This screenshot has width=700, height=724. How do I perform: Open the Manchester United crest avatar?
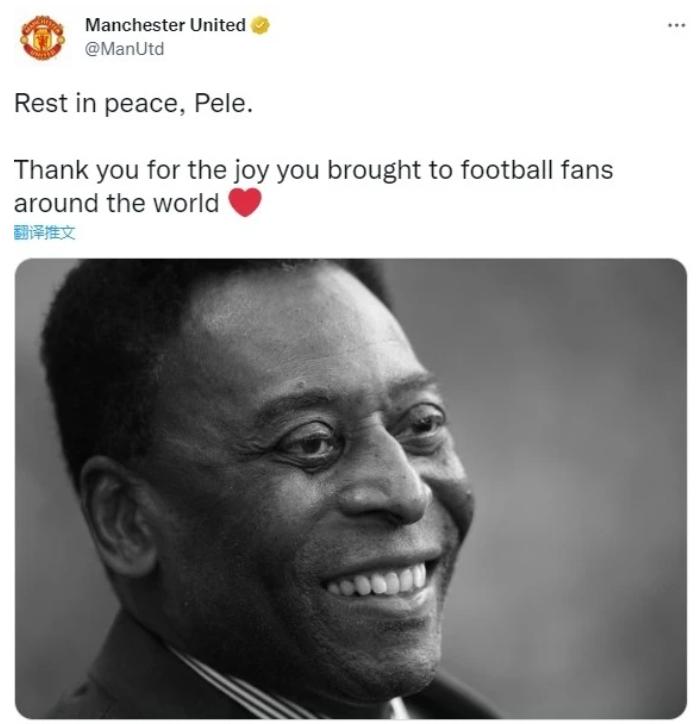42,37
